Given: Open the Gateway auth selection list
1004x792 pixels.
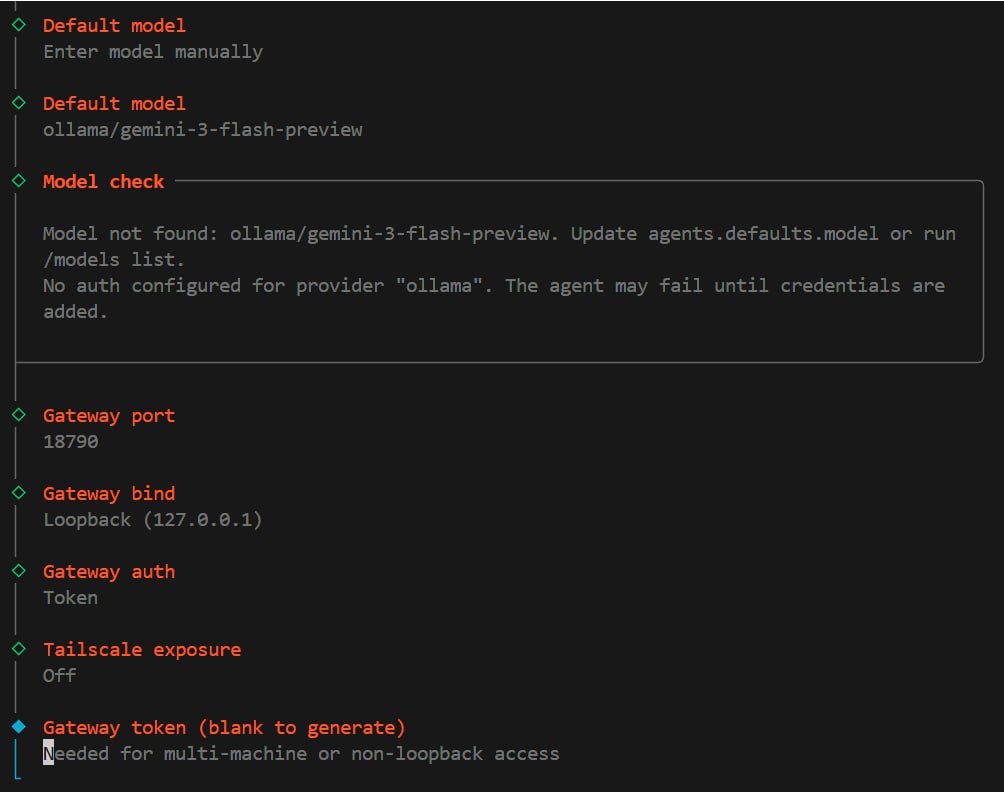Looking at the screenshot, I should pyautogui.click(x=109, y=571).
